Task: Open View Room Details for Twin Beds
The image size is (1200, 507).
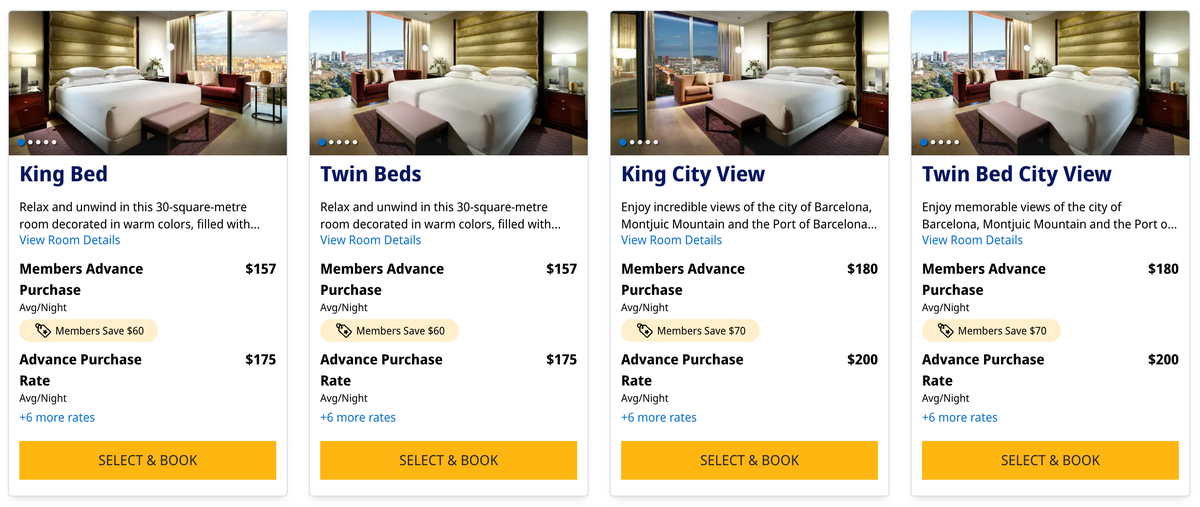Action: tap(371, 240)
